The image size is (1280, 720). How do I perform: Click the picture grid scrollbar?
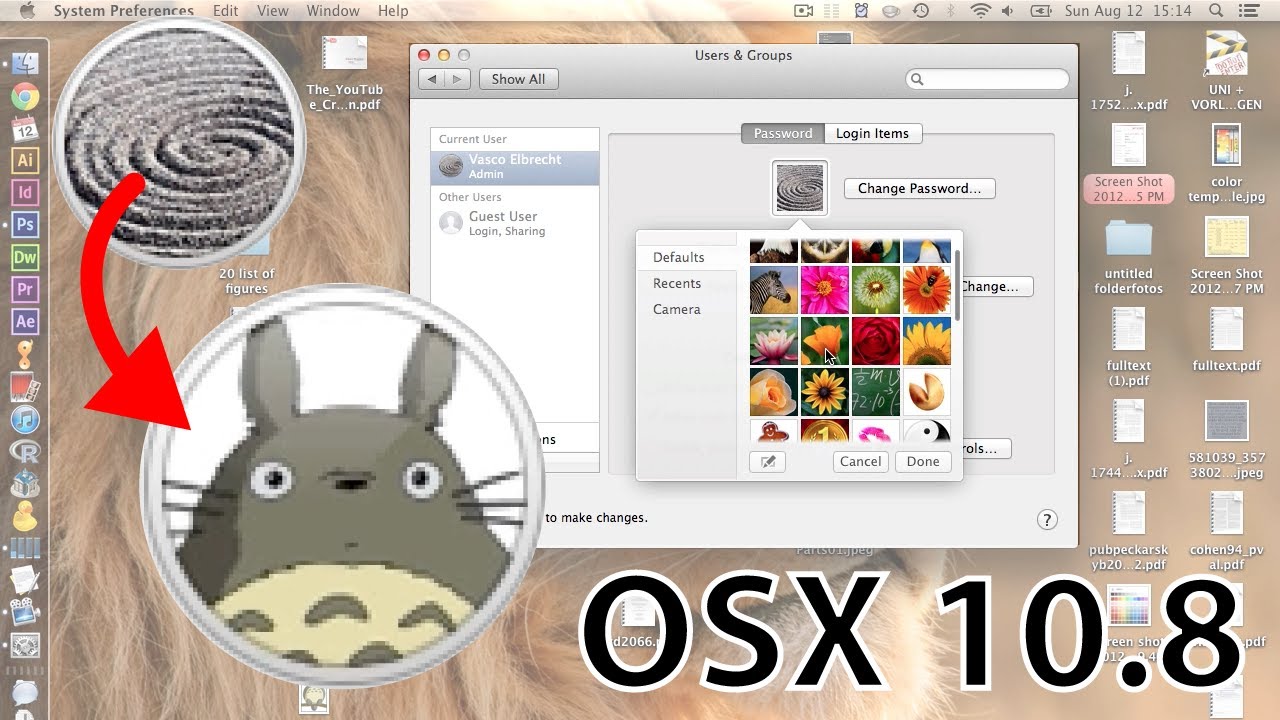tap(957, 285)
